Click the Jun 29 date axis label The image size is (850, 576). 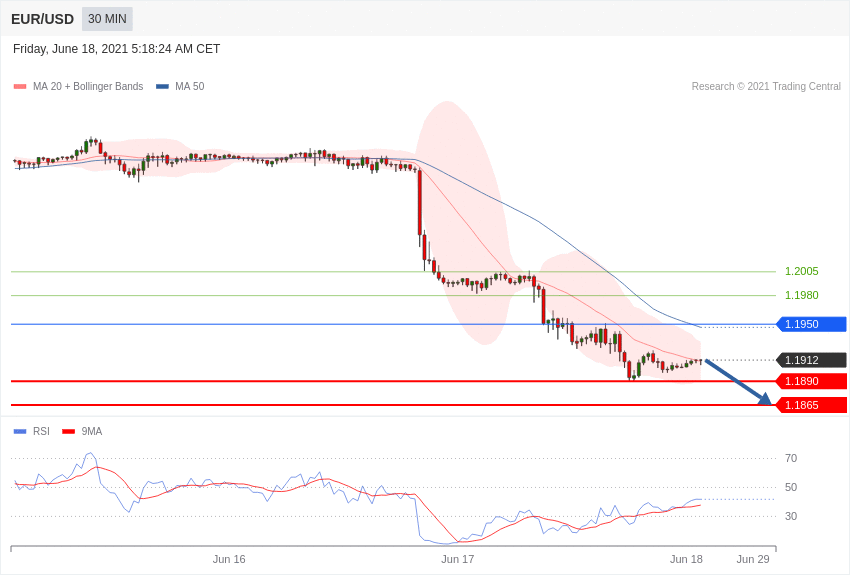coord(753,559)
